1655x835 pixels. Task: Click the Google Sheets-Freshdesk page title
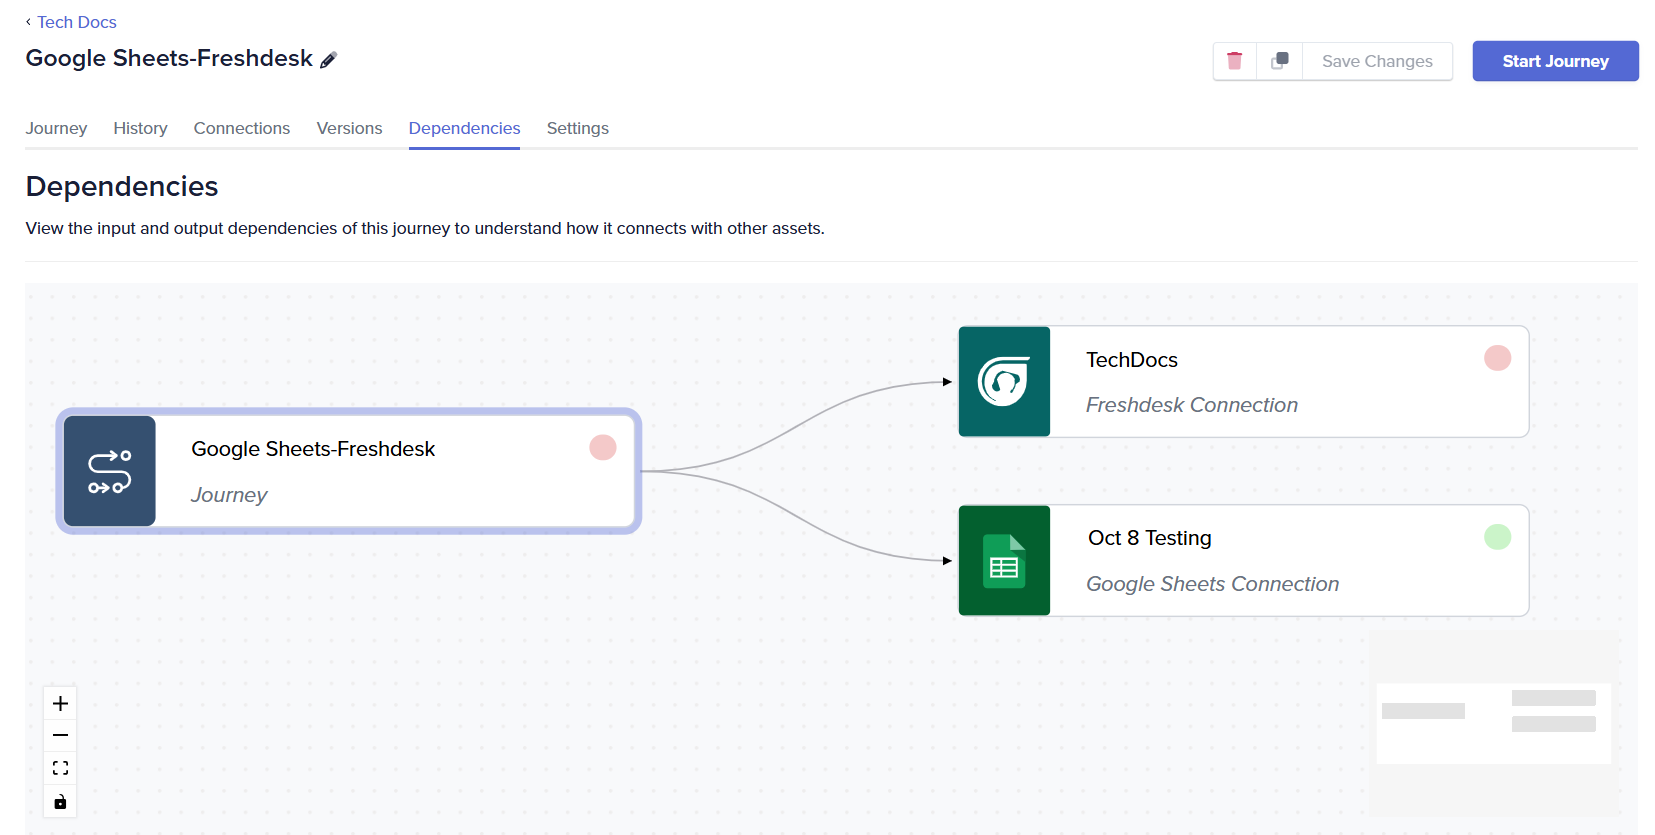tap(169, 58)
